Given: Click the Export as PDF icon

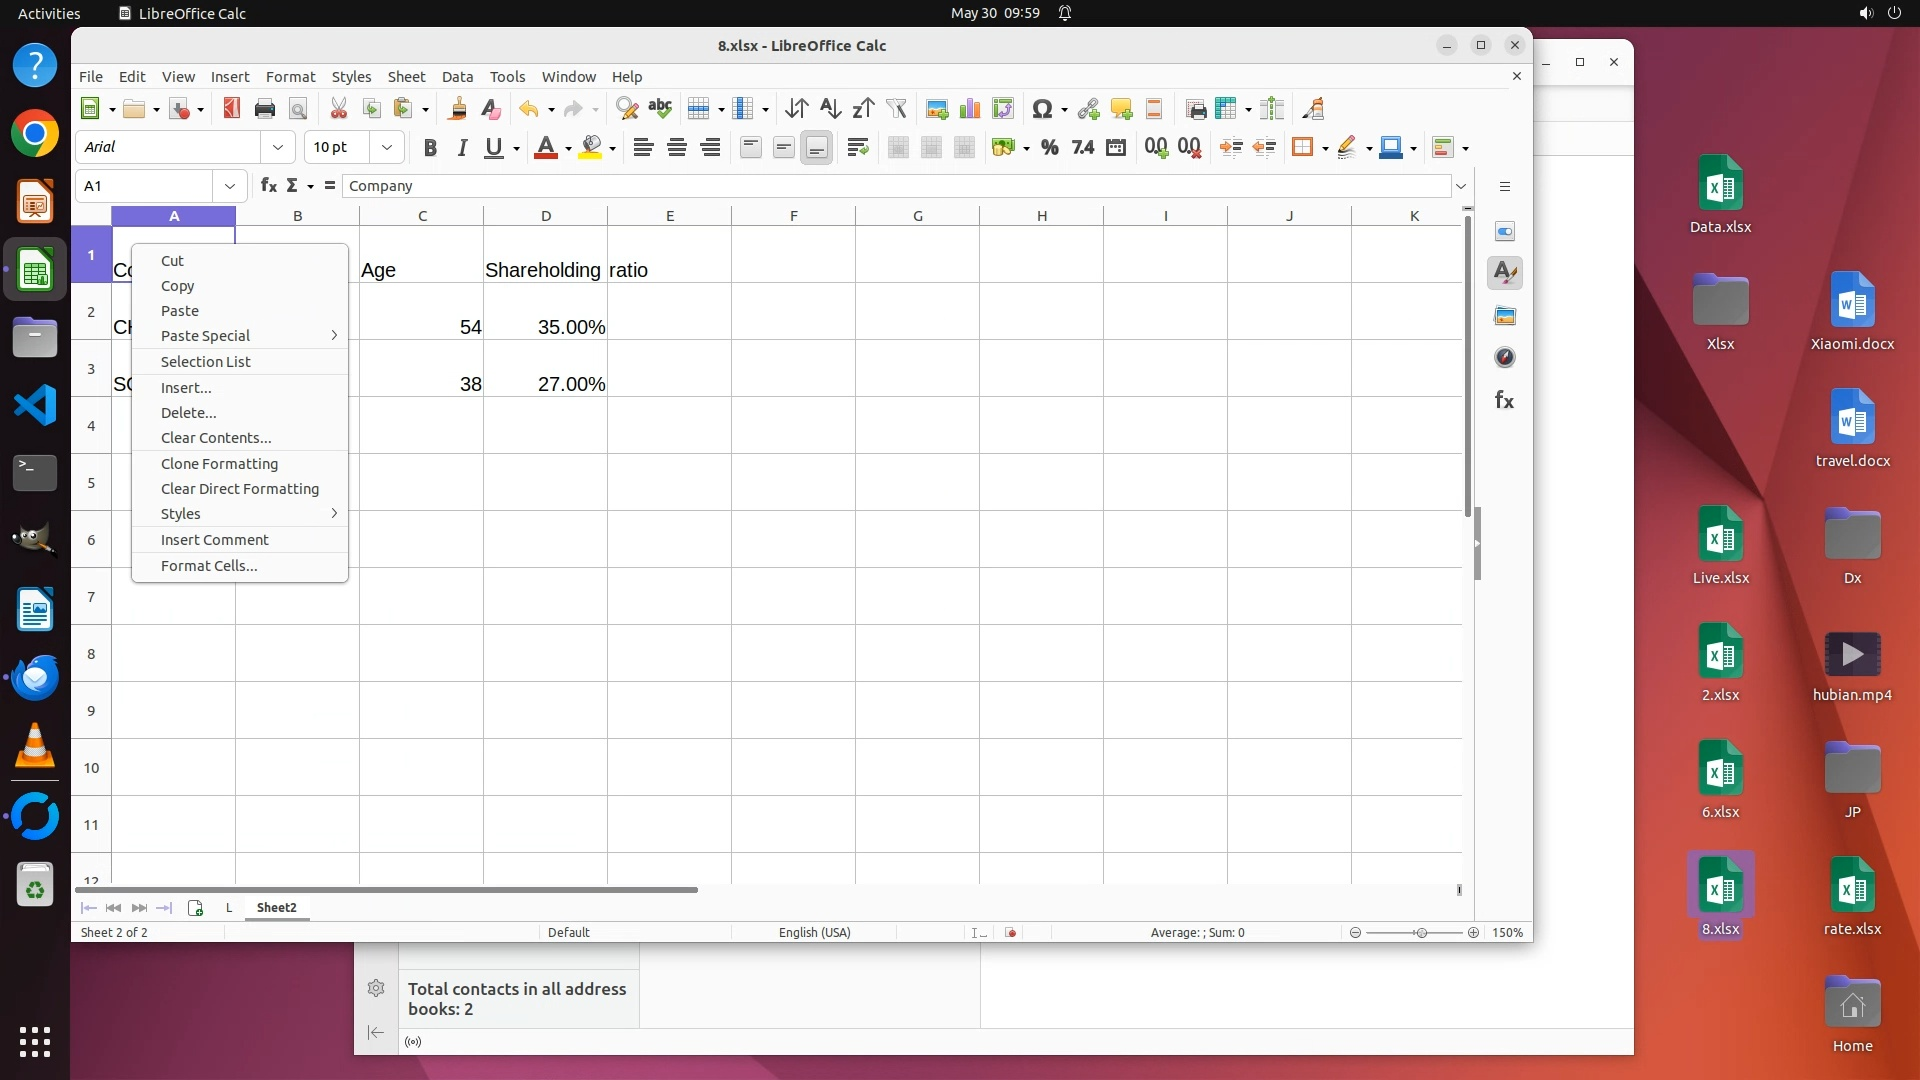Looking at the screenshot, I should tap(231, 109).
